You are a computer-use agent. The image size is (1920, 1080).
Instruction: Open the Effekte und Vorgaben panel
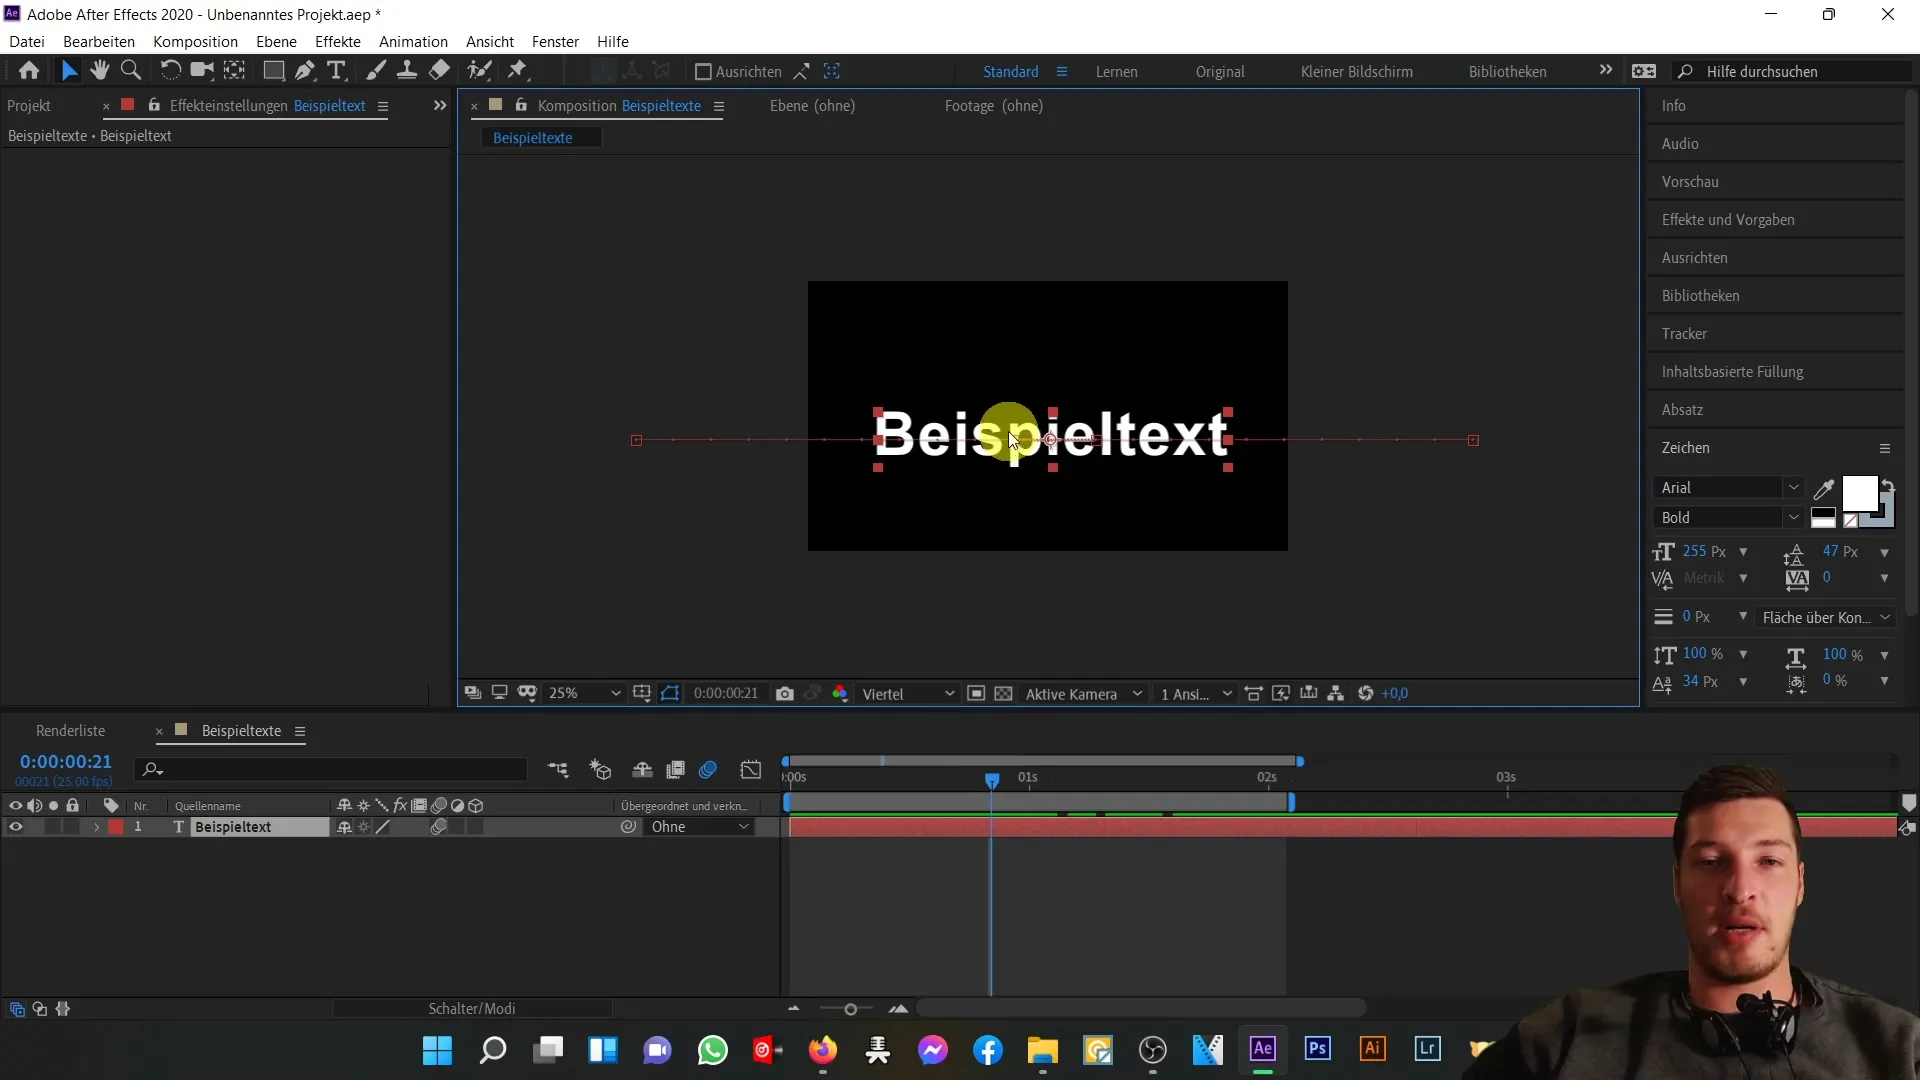1728,220
